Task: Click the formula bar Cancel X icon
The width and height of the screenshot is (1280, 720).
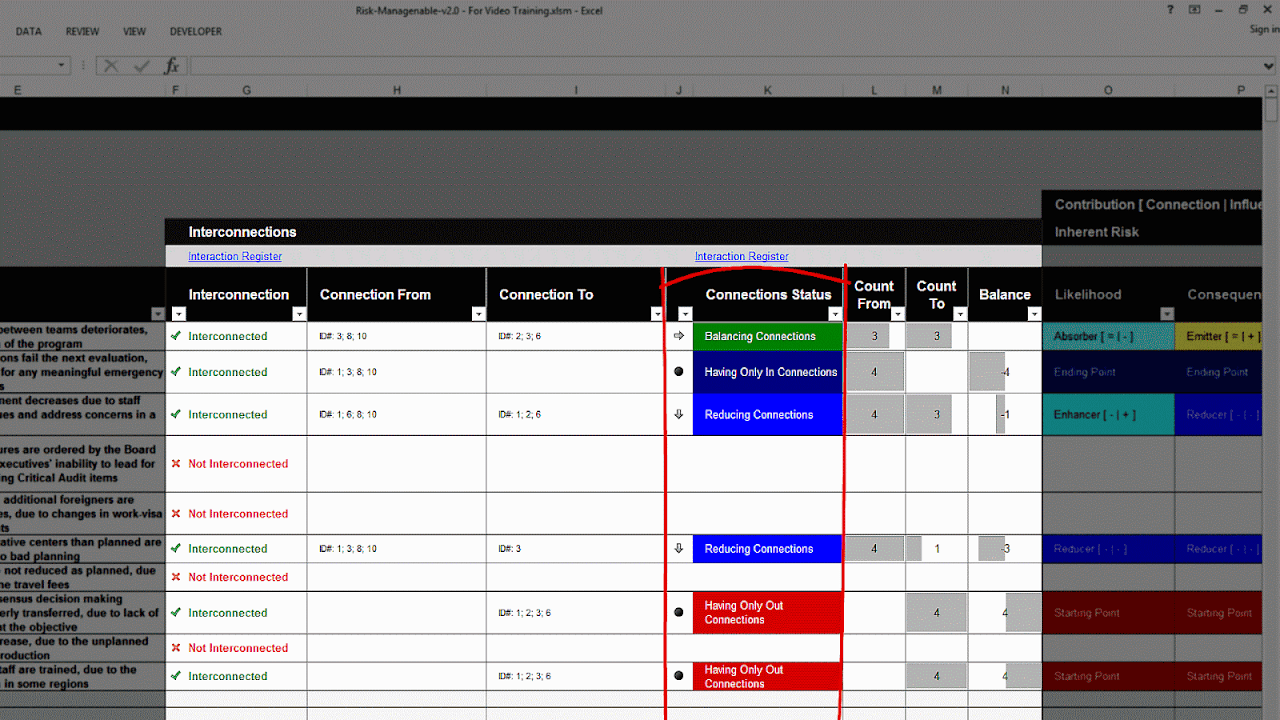Action: [111, 66]
